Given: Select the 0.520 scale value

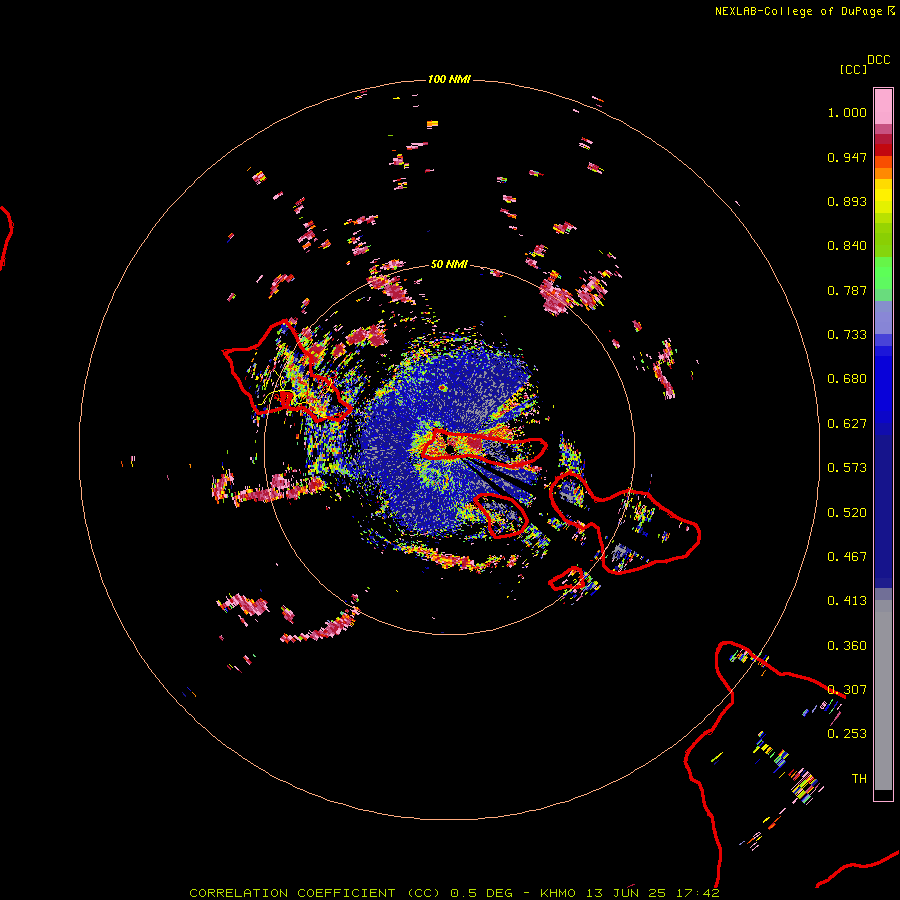Looking at the screenshot, I should coord(847,513).
